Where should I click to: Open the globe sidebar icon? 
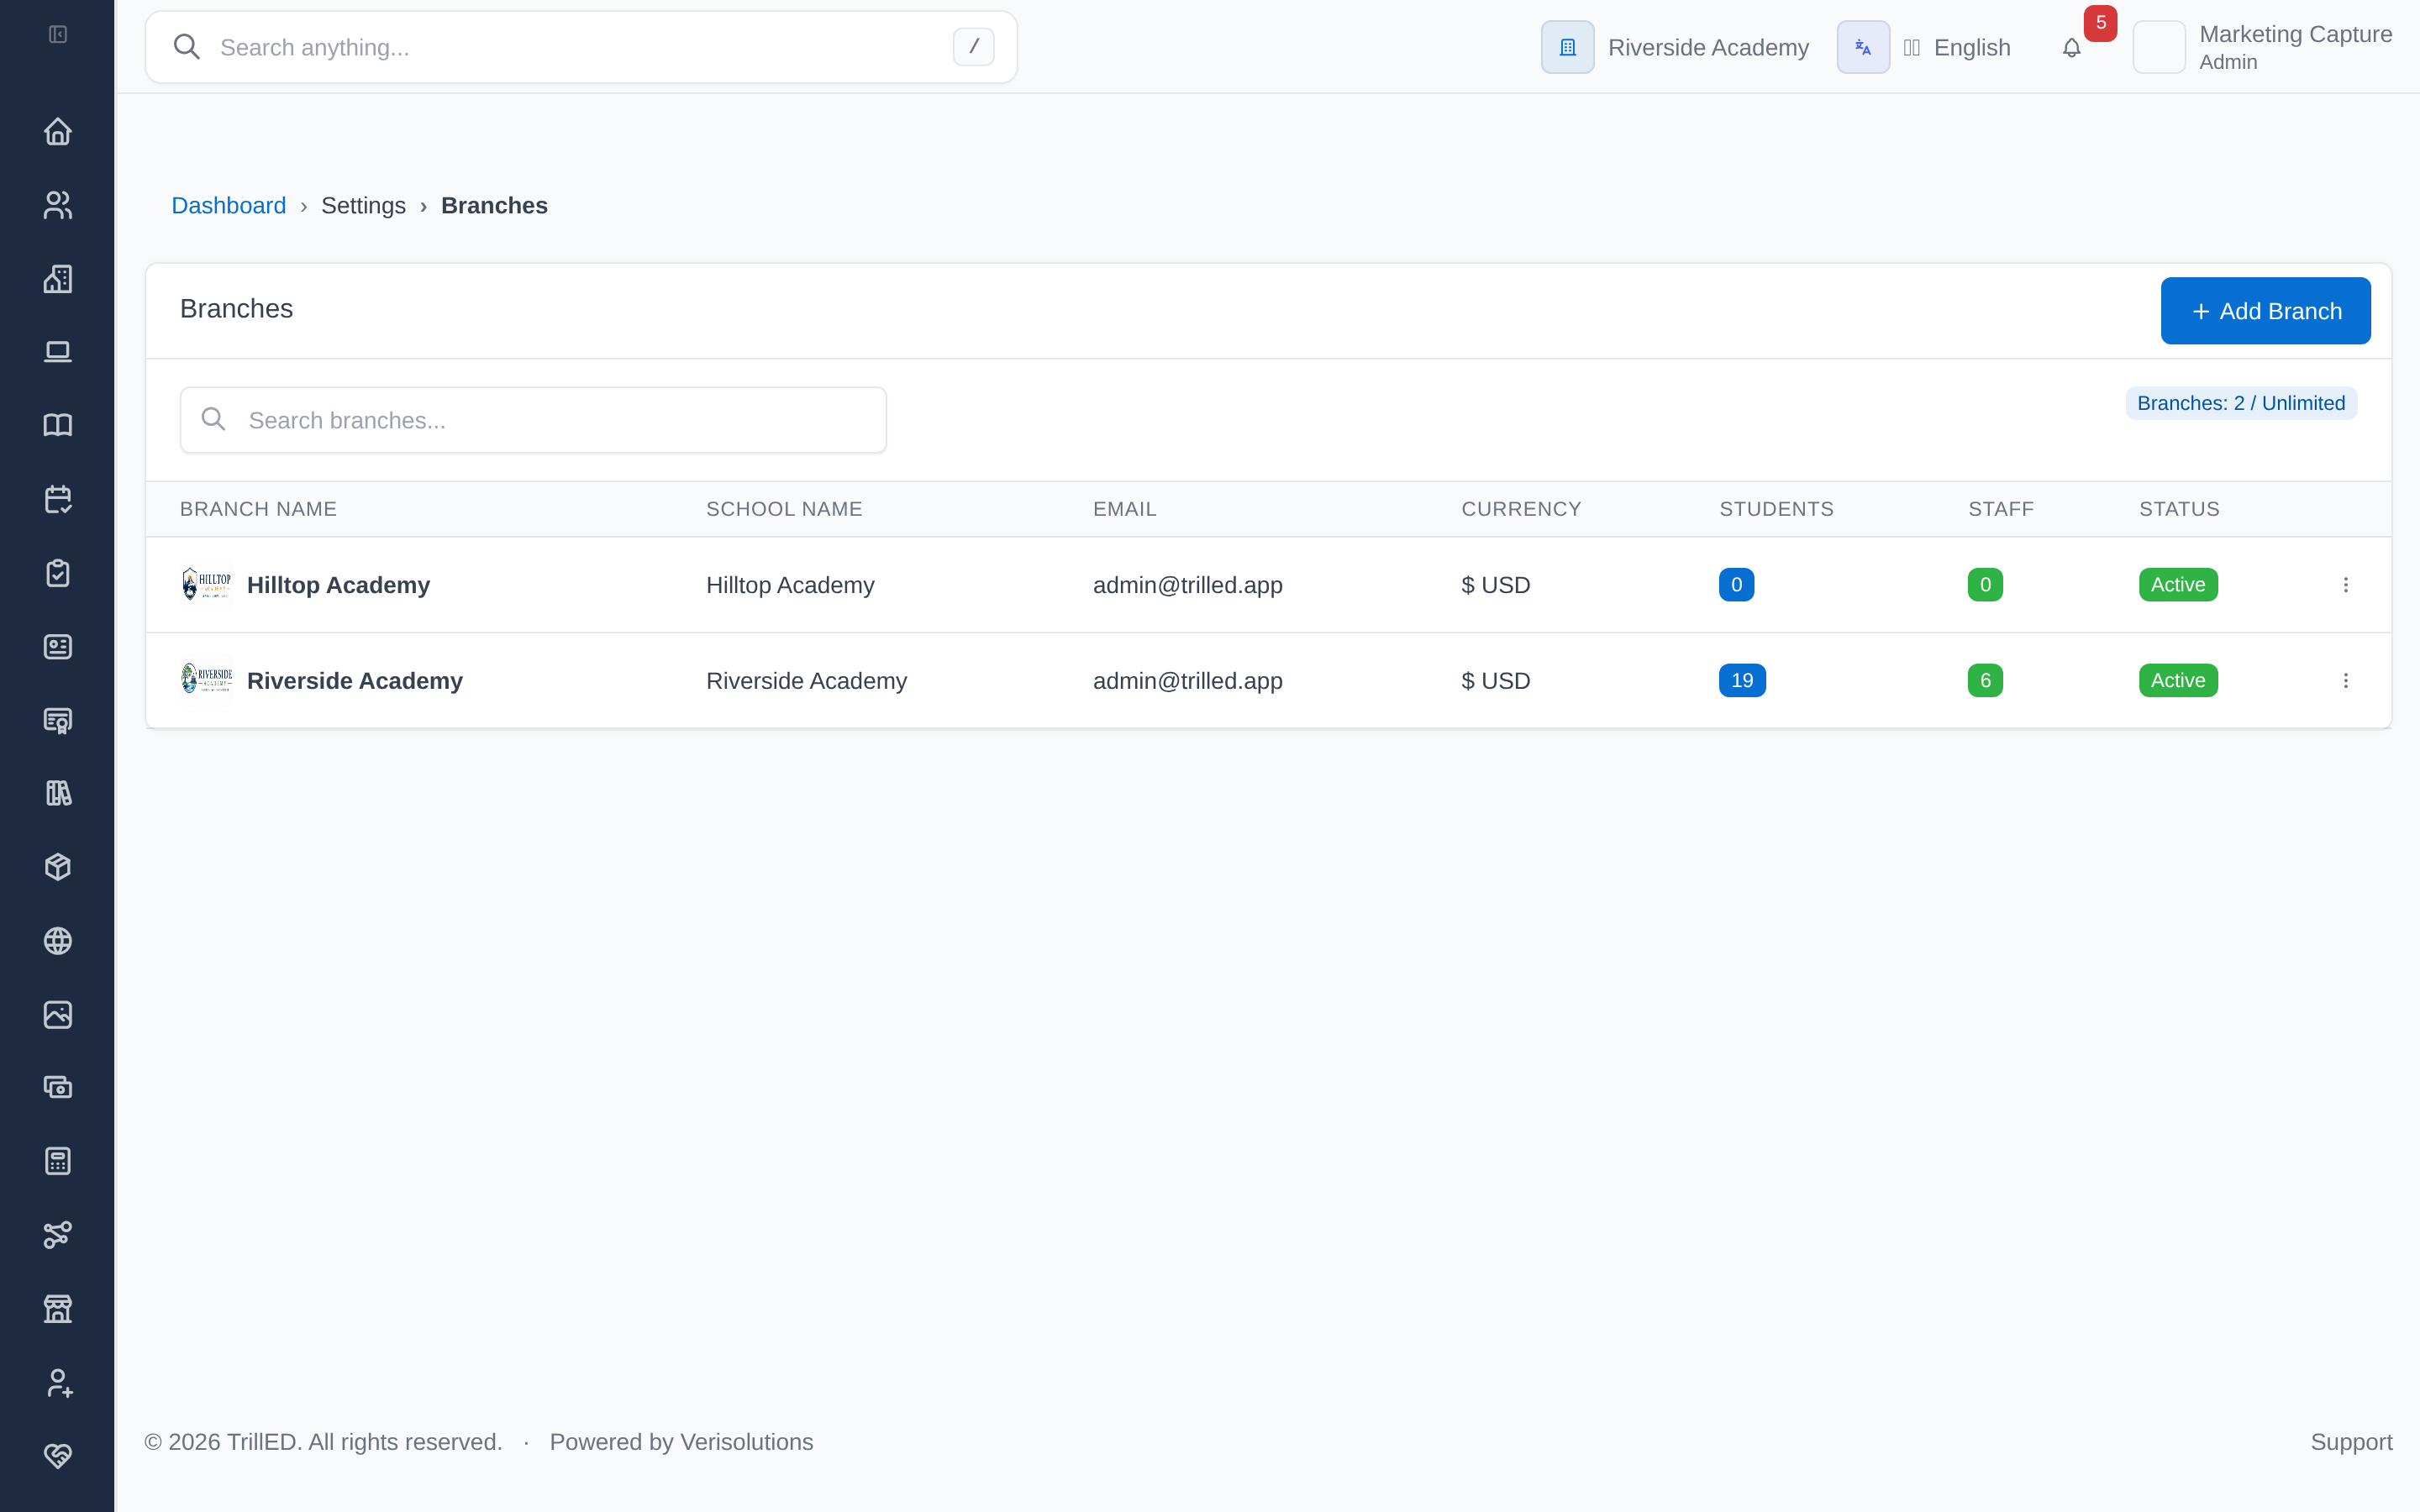click(58, 941)
